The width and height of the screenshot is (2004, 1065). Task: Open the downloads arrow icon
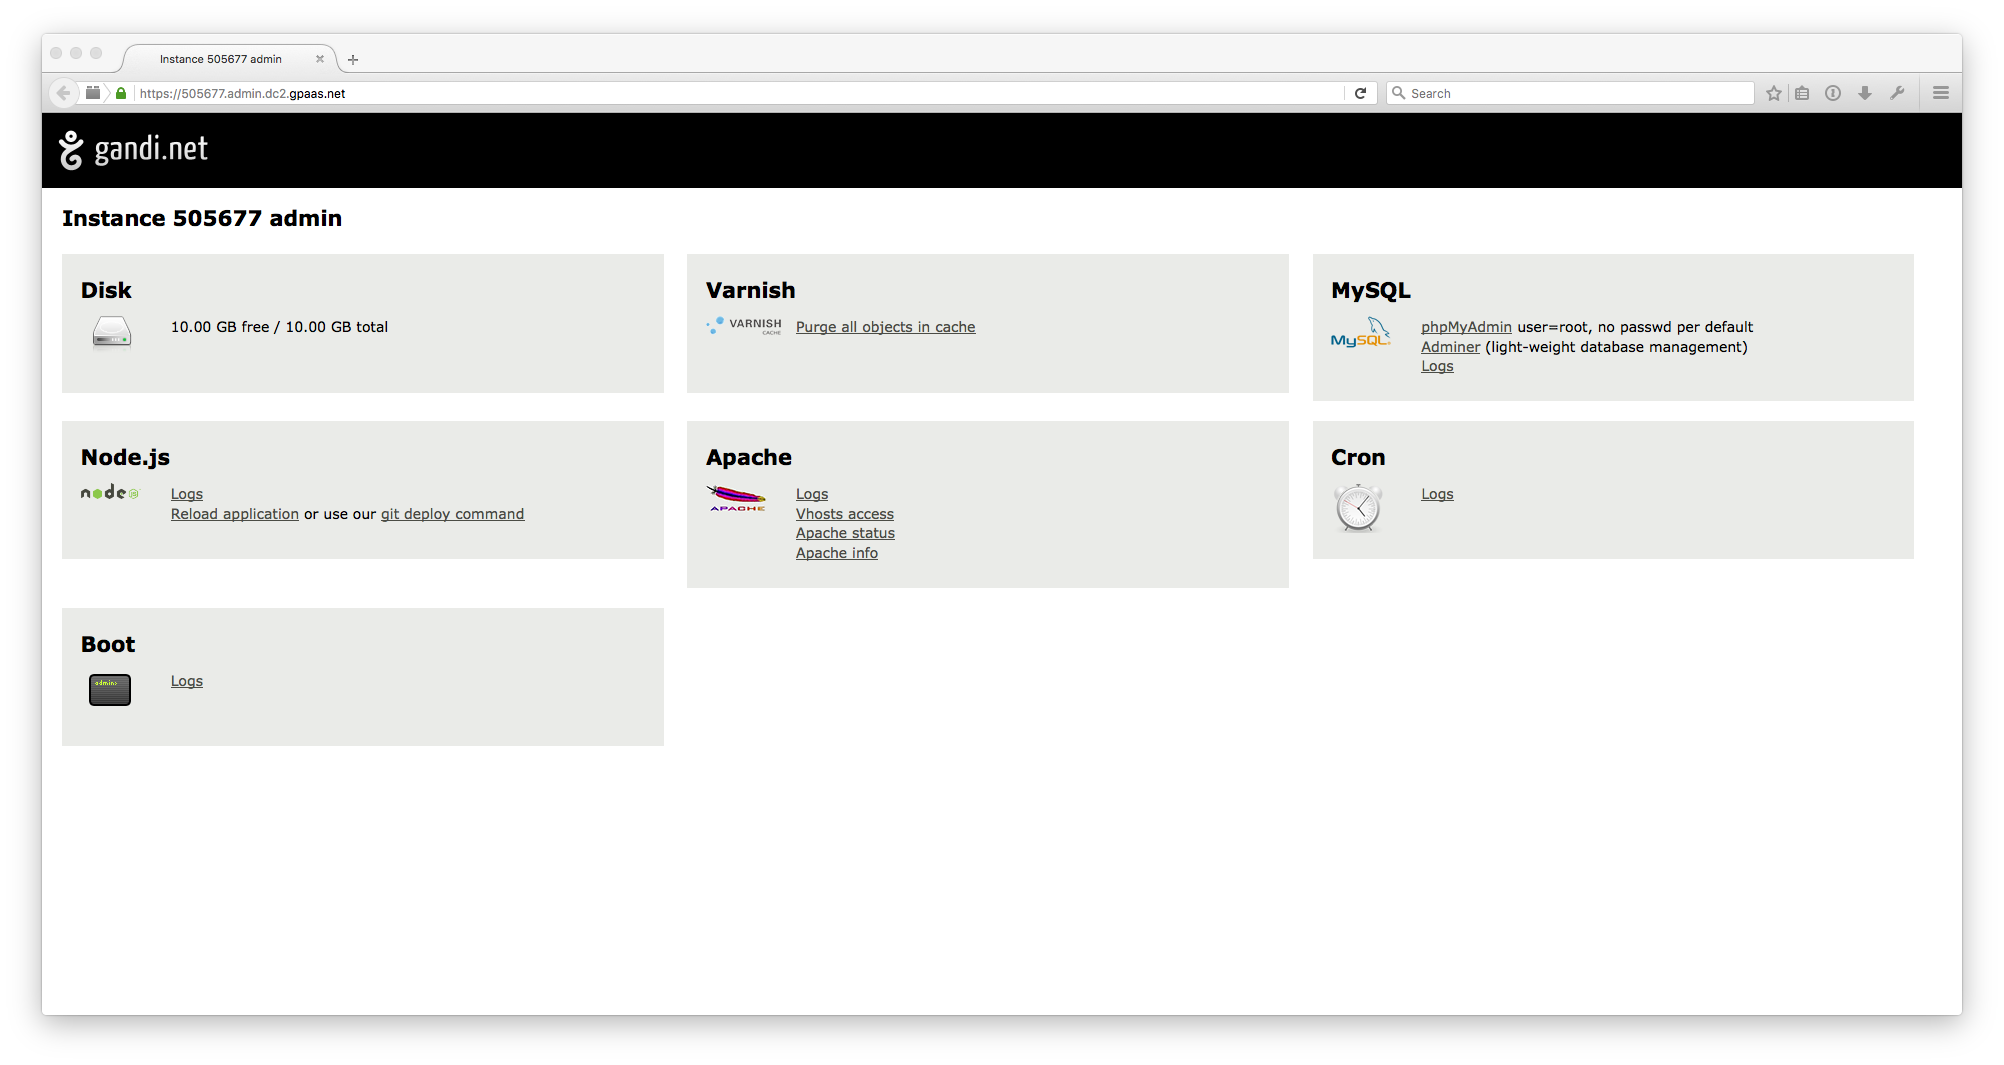(x=1865, y=93)
